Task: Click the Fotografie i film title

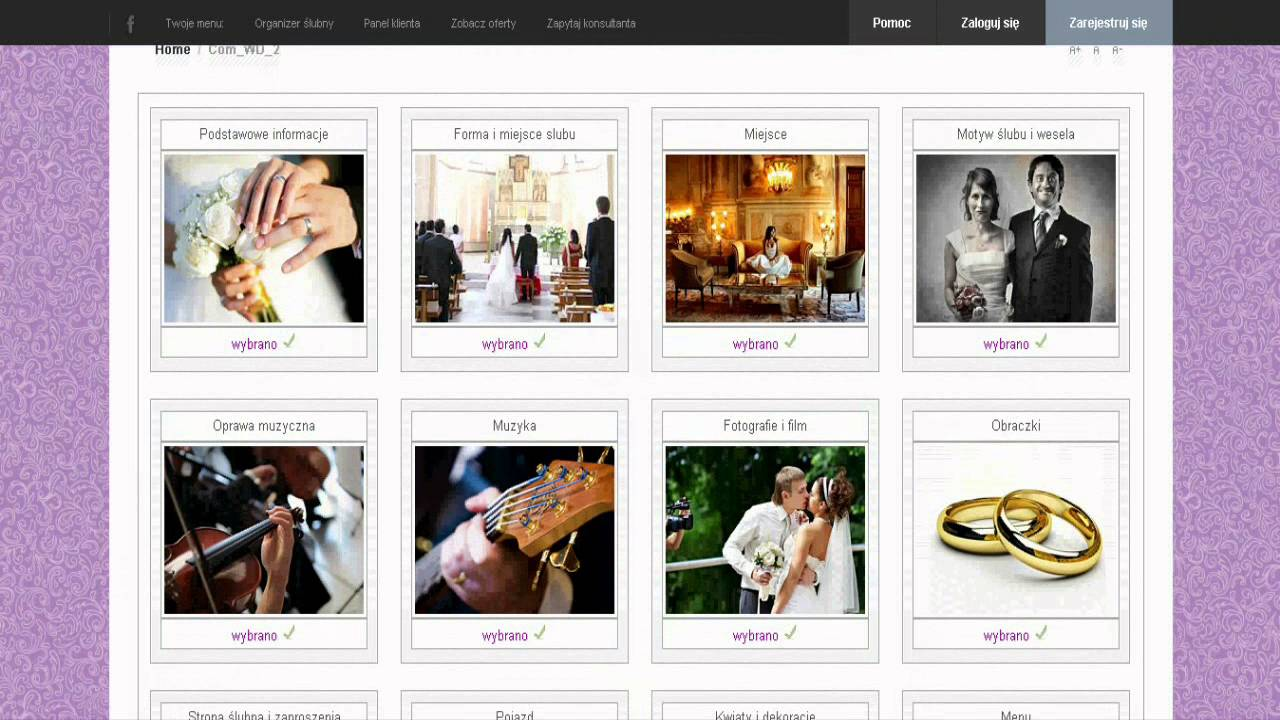Action: click(765, 426)
